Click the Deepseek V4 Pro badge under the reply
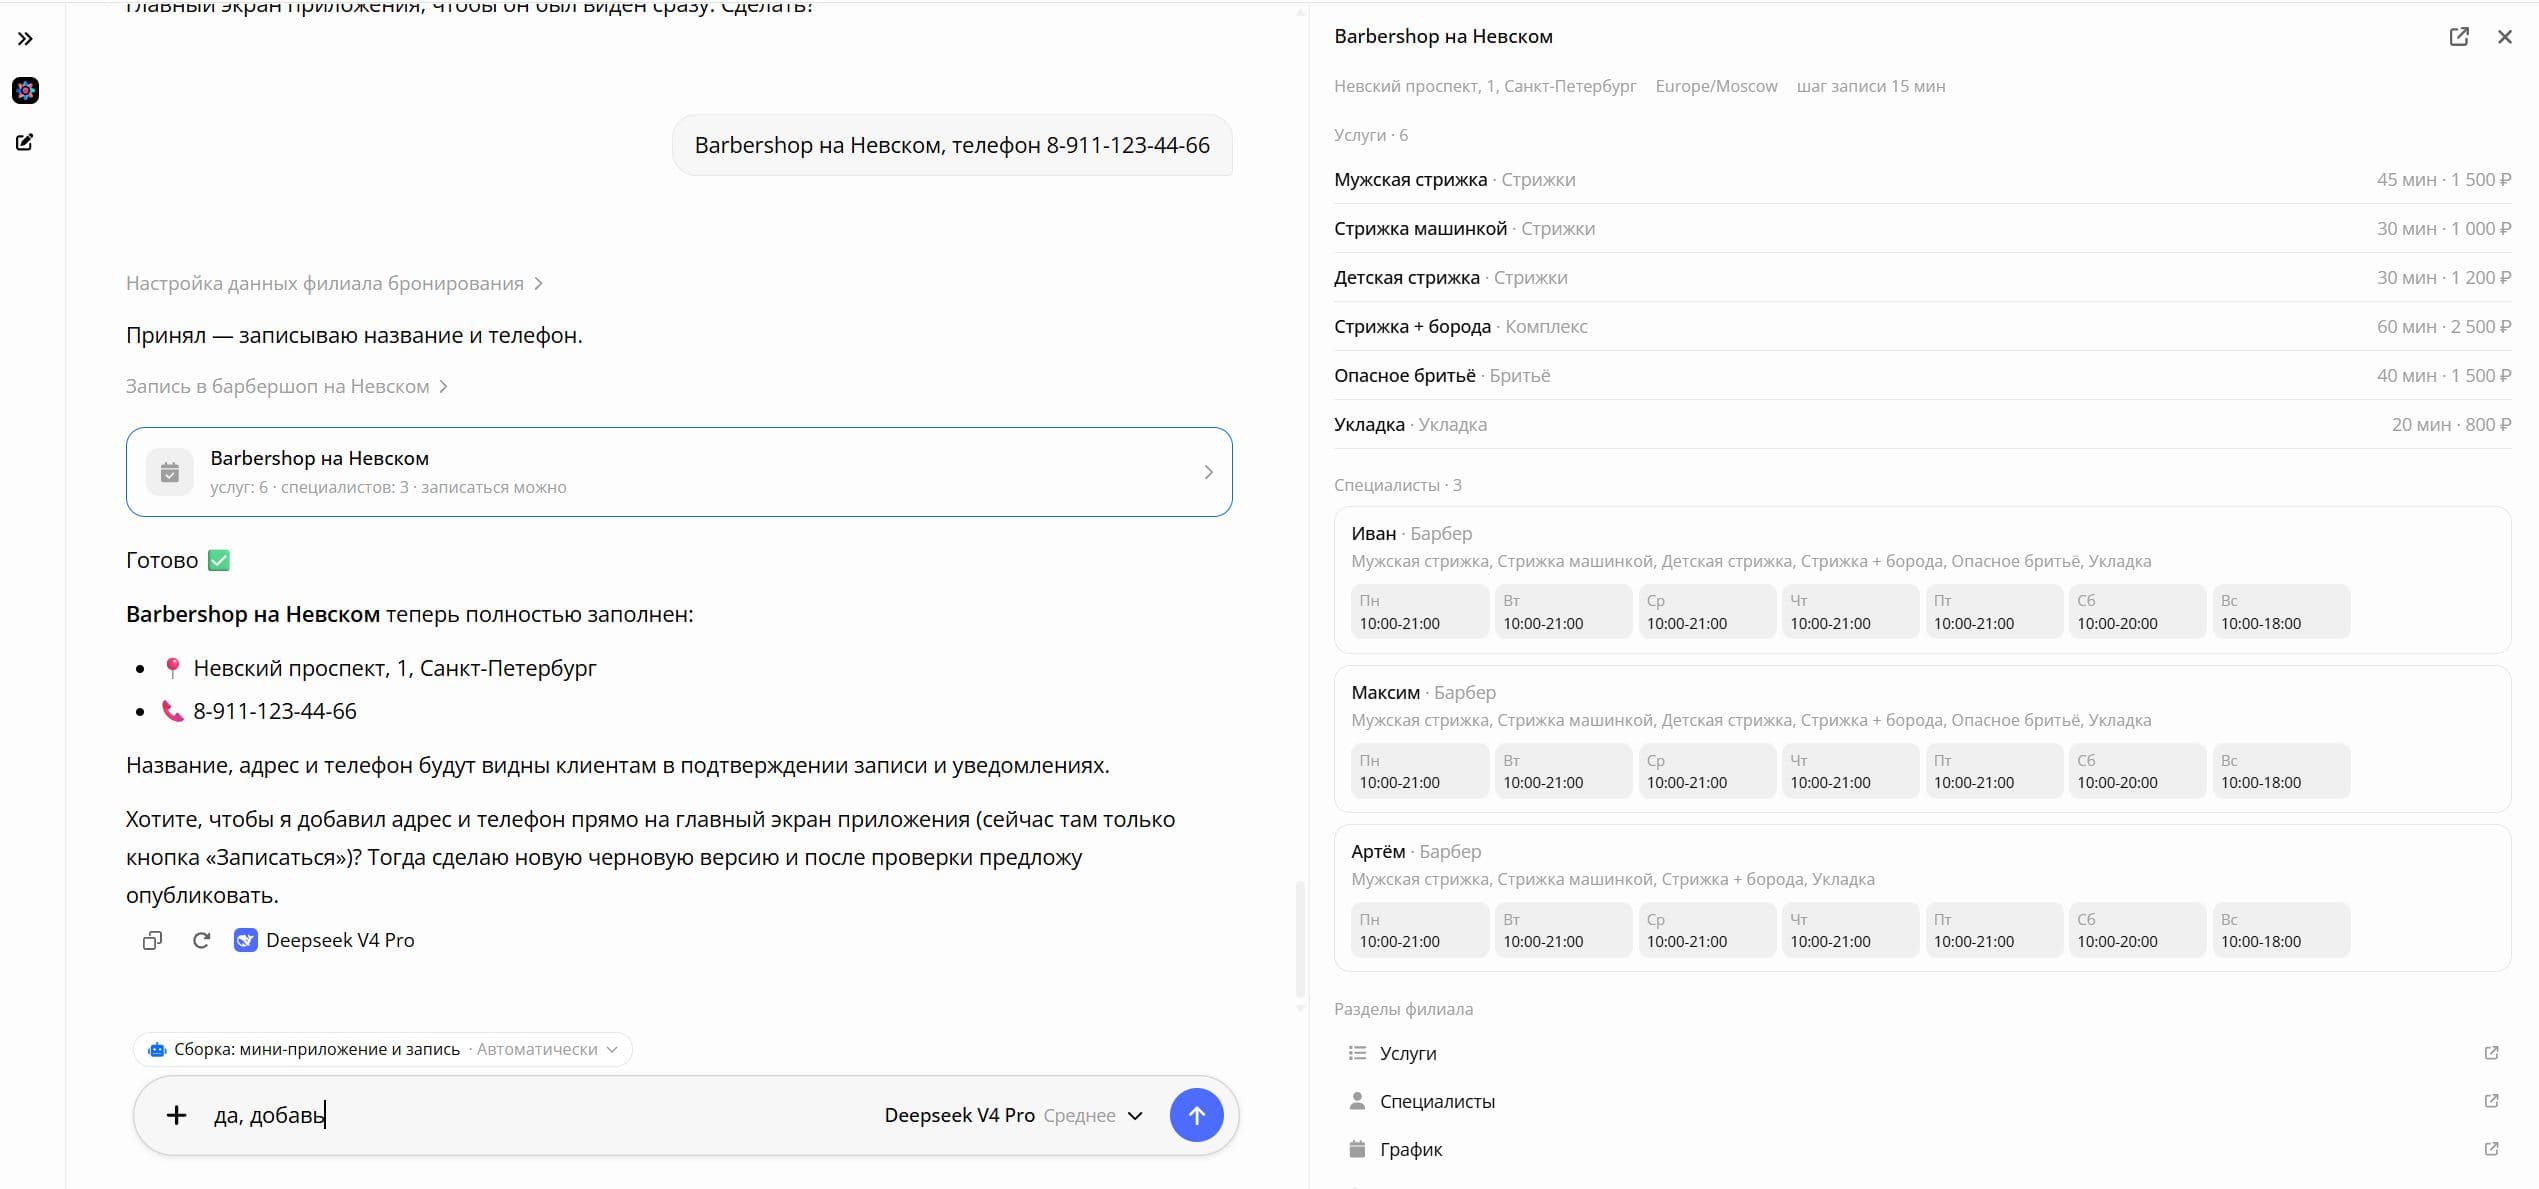Viewport: 2539px width, 1189px height. (x=324, y=941)
